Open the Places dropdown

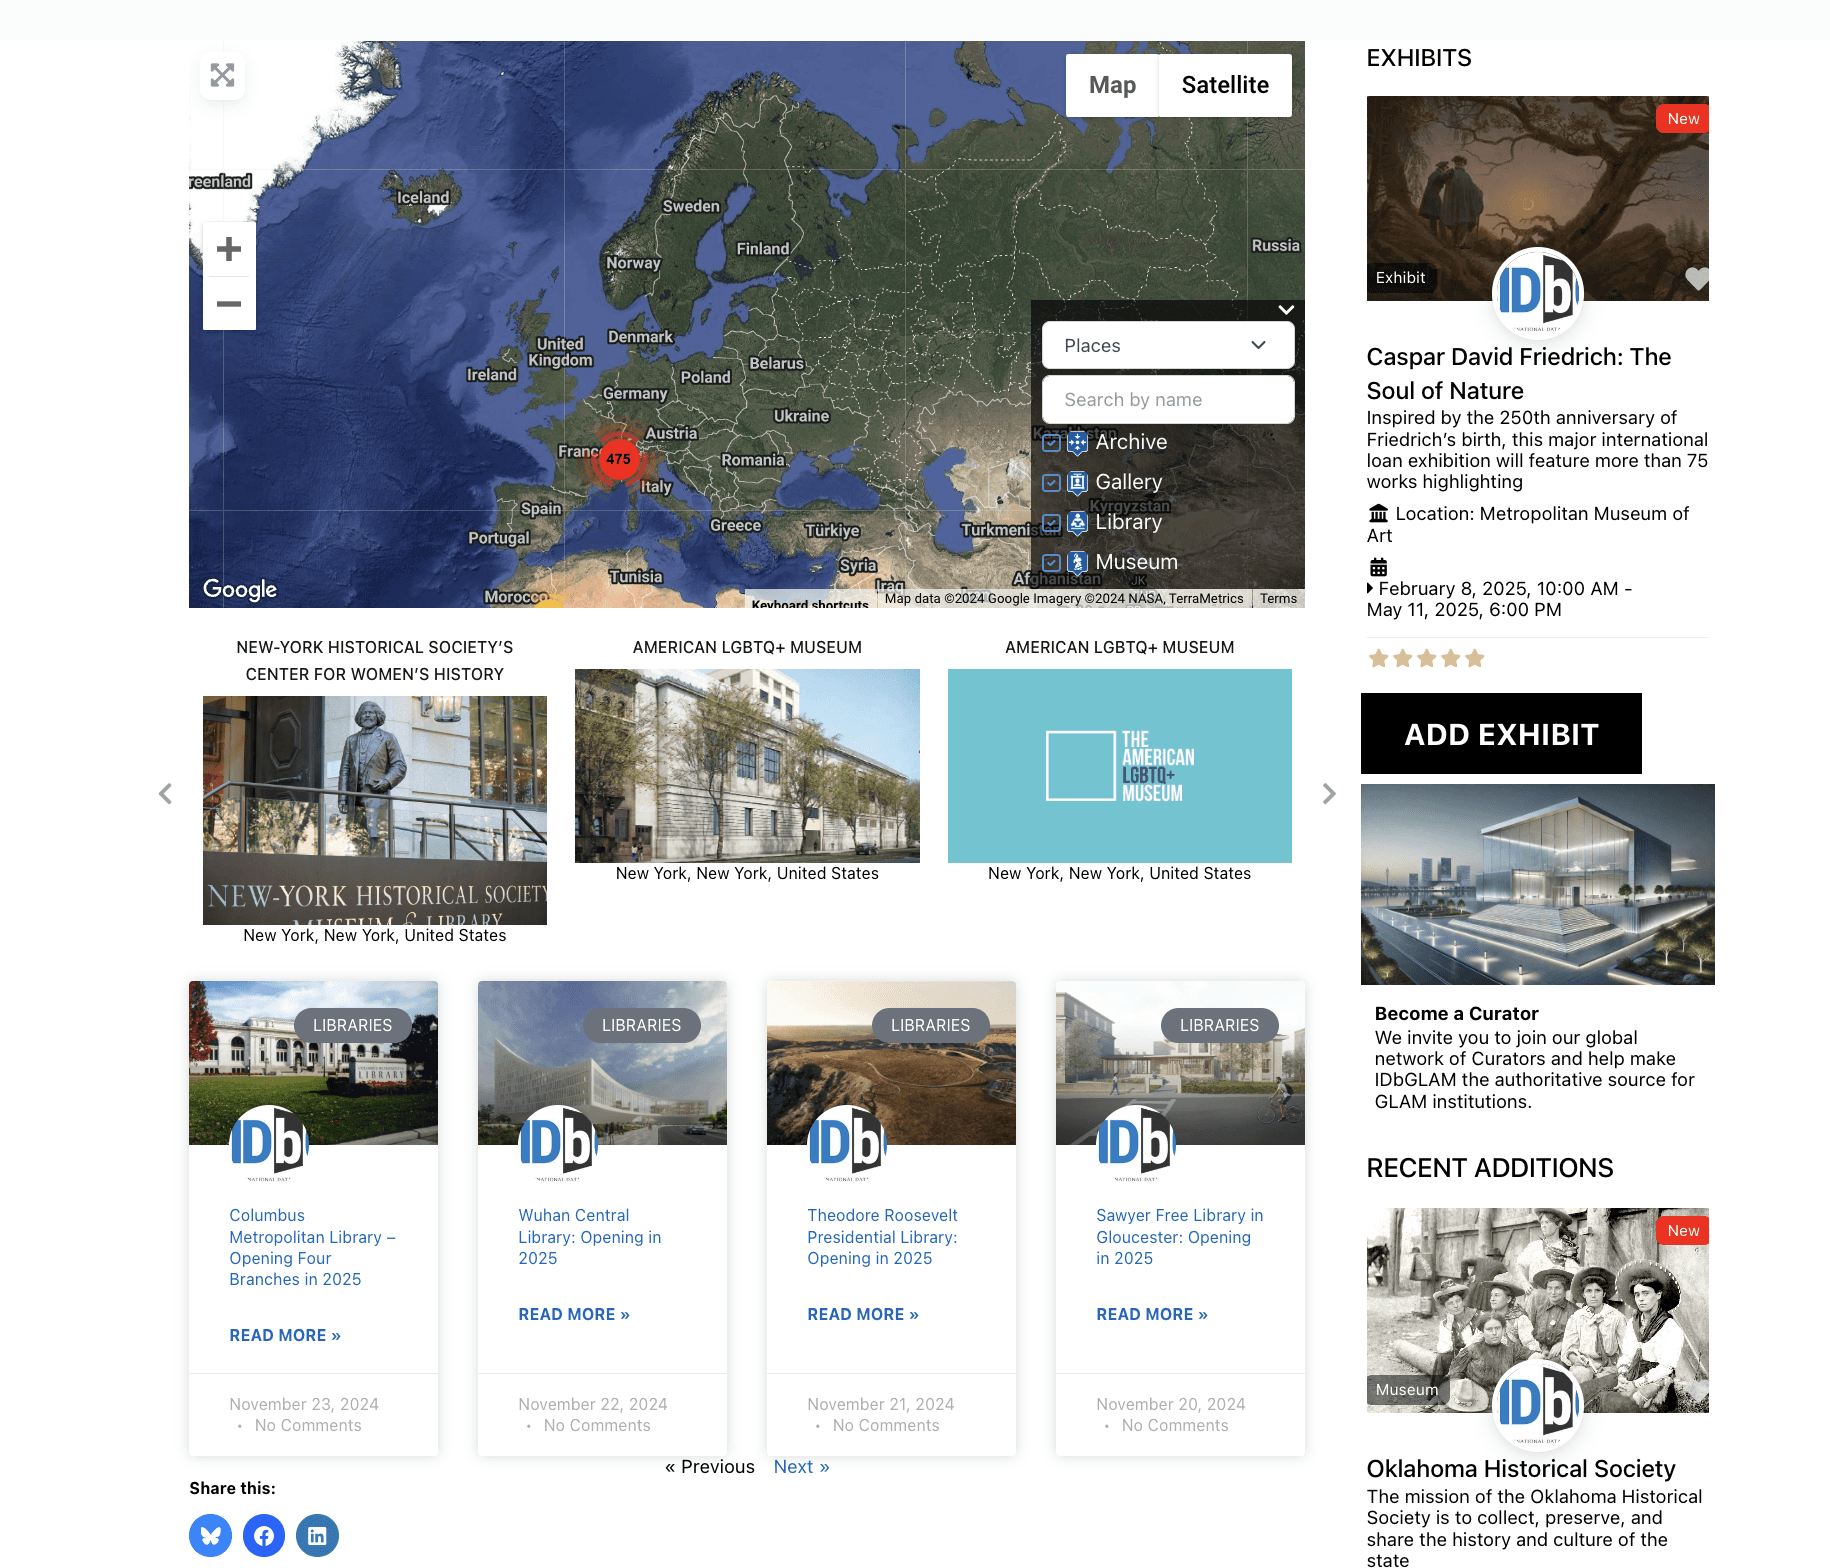[1168, 345]
